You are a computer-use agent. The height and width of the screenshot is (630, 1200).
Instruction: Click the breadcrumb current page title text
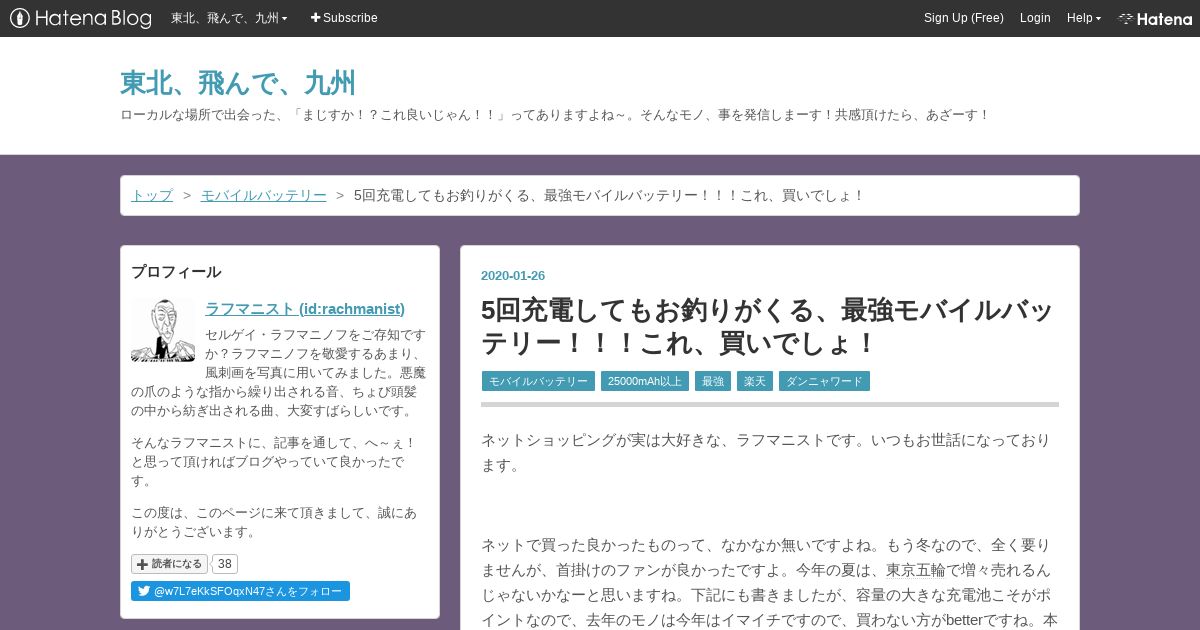(609, 195)
